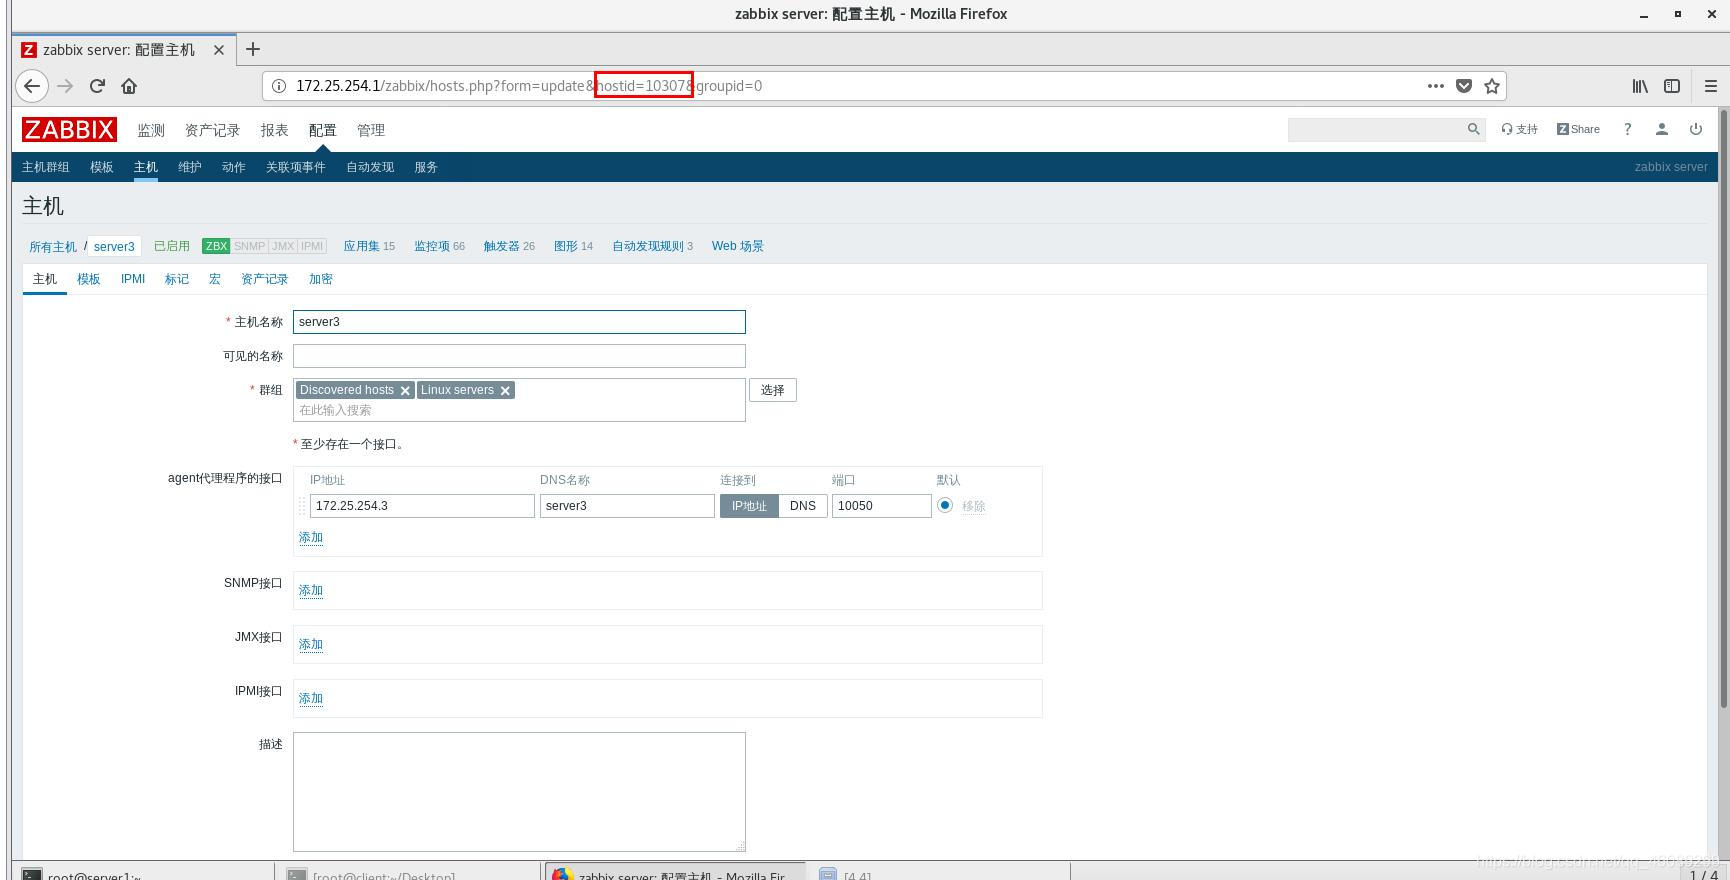This screenshot has width=1730, height=880.
Task: Click the Firefox forward arrow button
Action: tap(65, 86)
